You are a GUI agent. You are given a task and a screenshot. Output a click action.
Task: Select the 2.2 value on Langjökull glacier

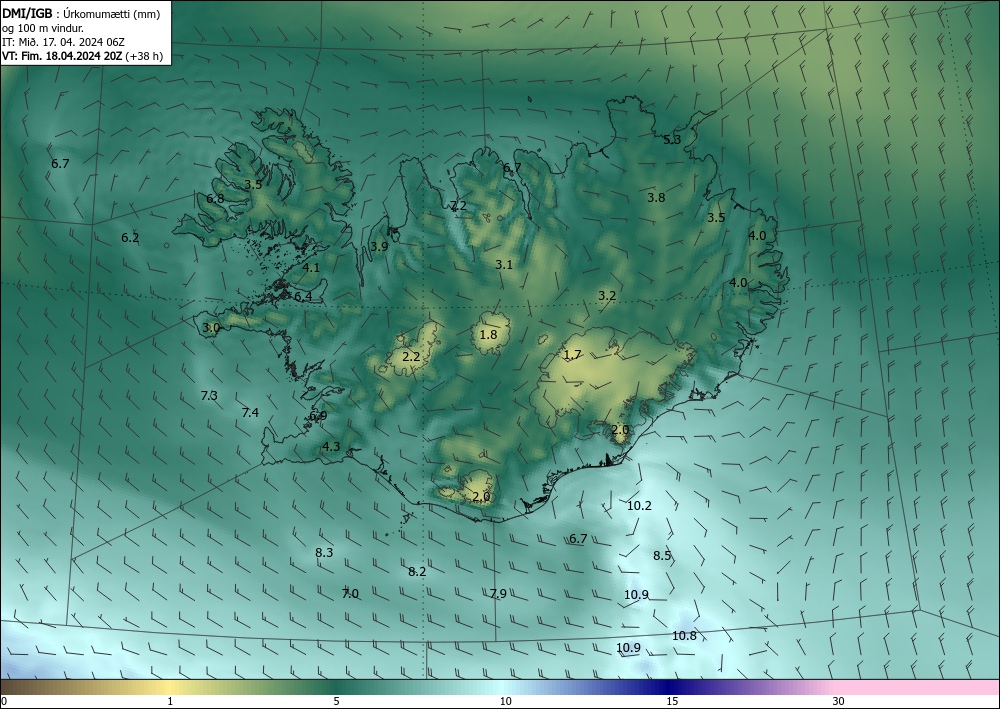click(x=411, y=356)
